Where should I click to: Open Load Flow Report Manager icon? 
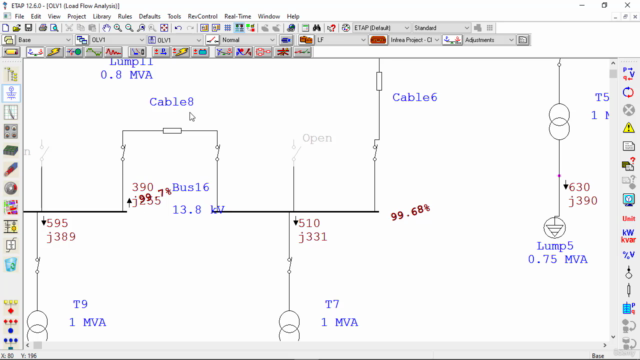point(629,146)
